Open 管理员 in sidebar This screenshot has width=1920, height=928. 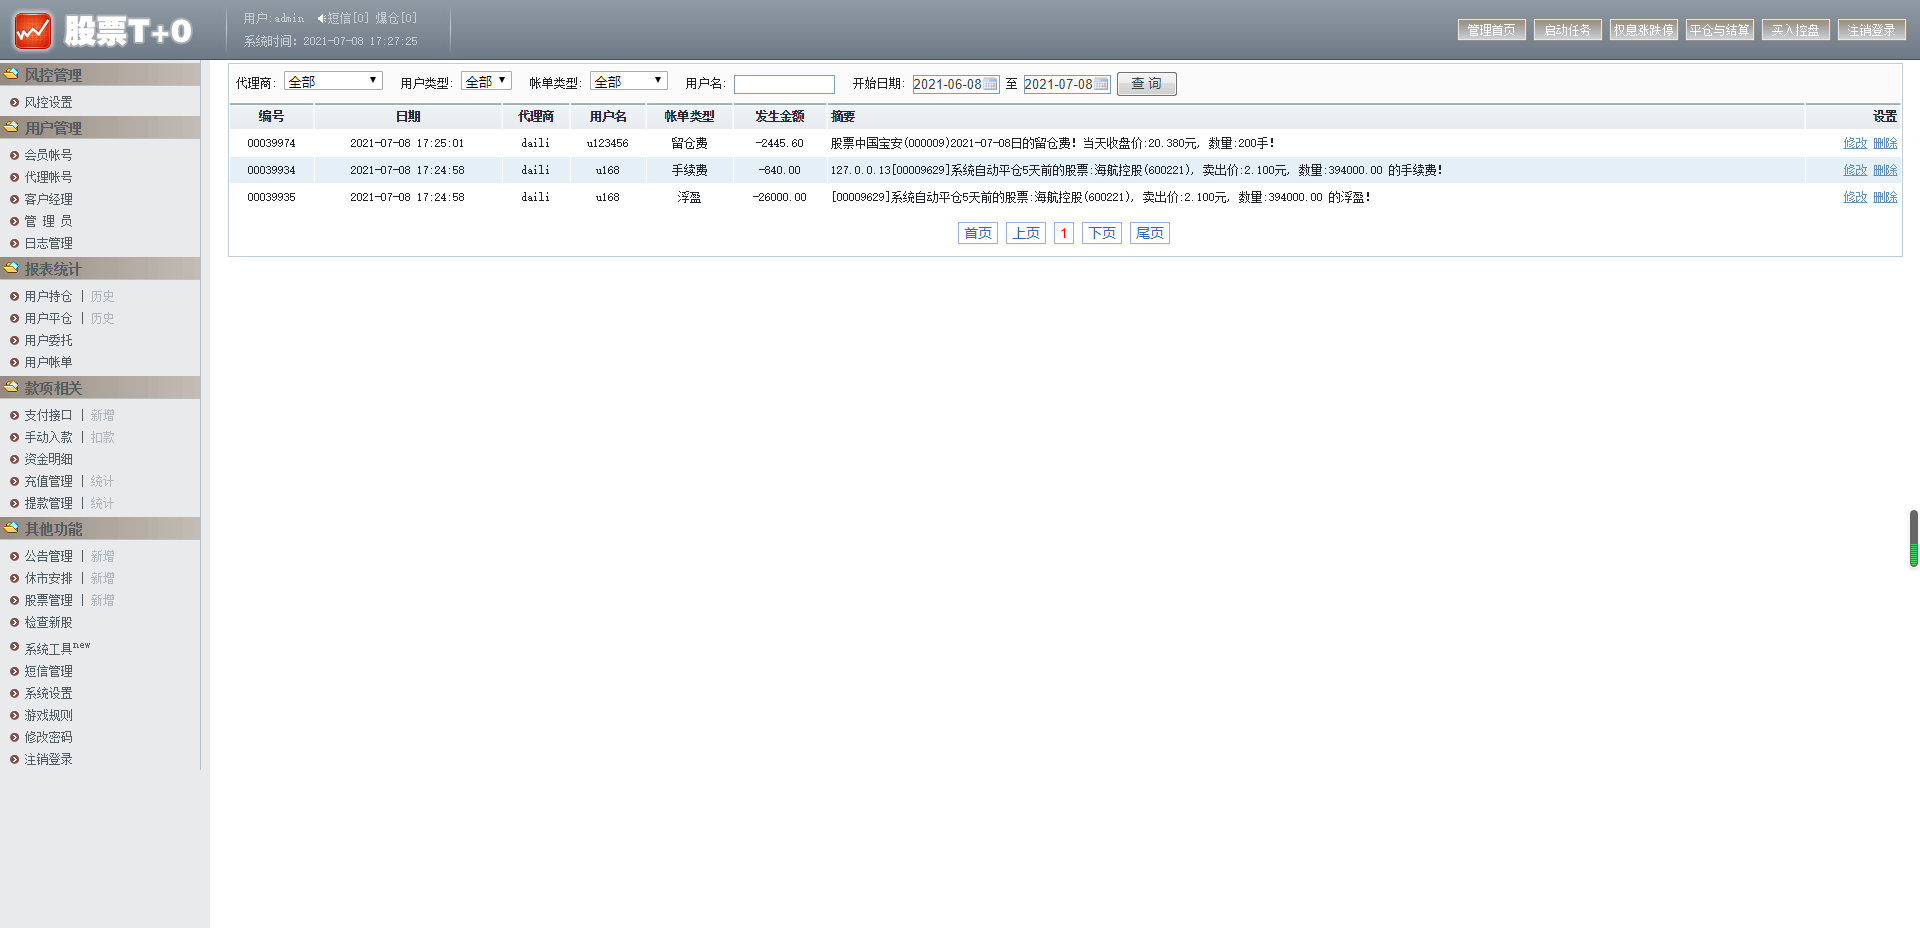48,221
